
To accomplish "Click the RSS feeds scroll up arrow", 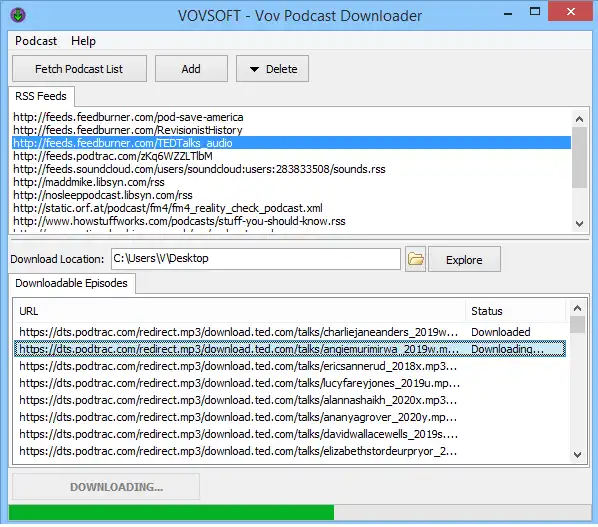I will (x=579, y=119).
